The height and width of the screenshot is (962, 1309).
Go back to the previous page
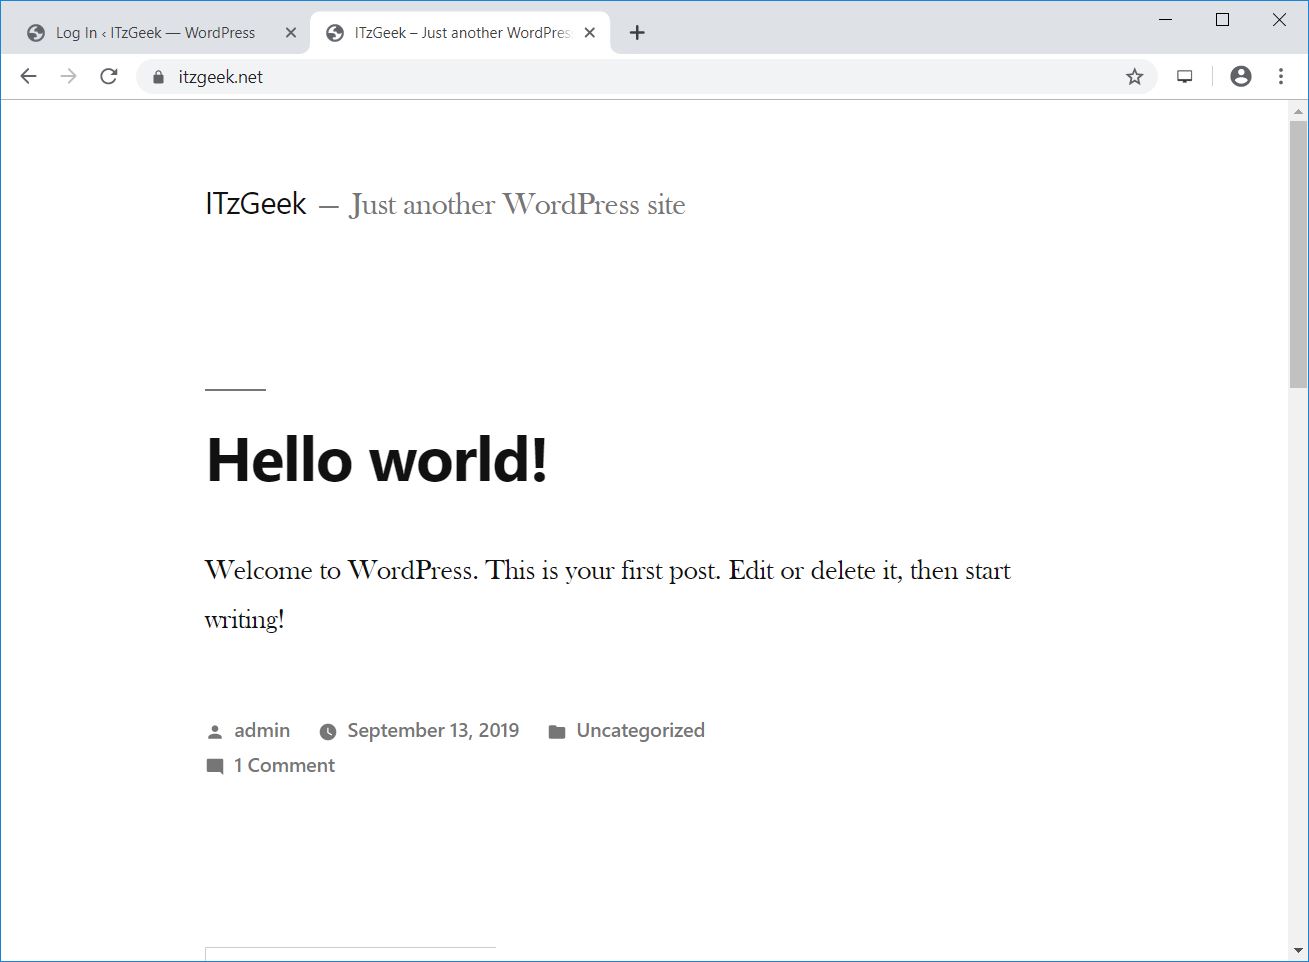pyautogui.click(x=28, y=77)
